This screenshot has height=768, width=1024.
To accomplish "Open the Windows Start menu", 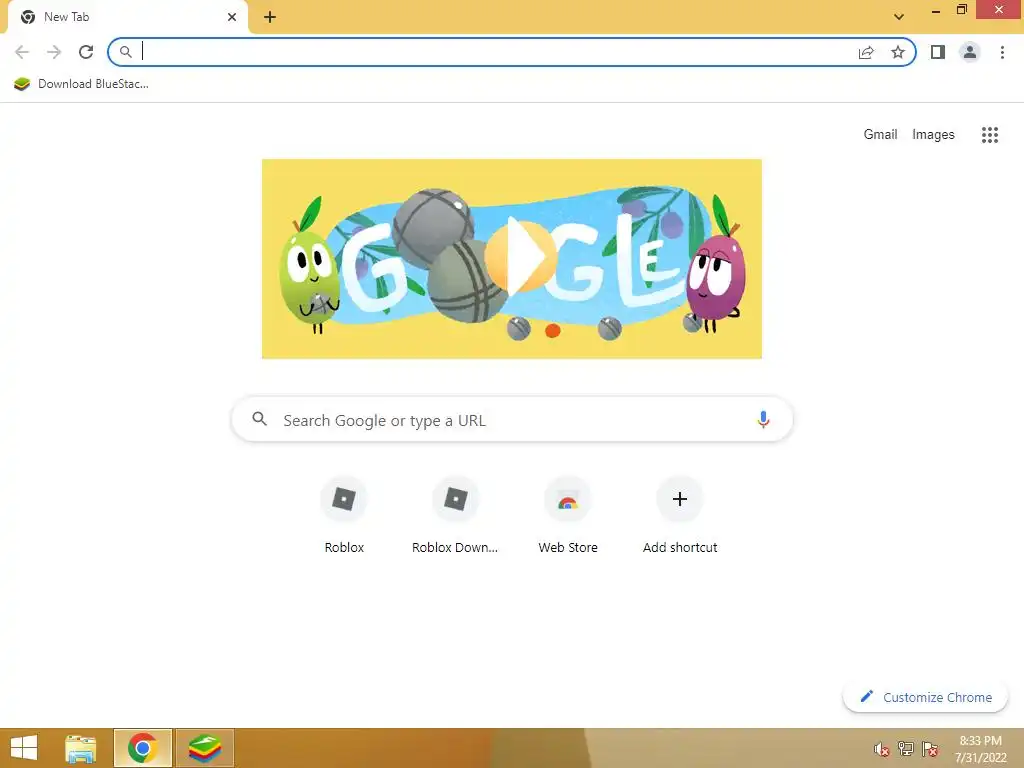I will (24, 748).
